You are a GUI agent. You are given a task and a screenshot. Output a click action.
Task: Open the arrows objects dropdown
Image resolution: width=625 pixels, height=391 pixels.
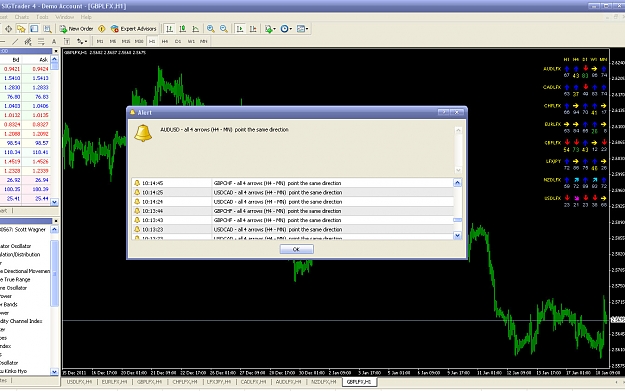pyautogui.click(x=82, y=41)
